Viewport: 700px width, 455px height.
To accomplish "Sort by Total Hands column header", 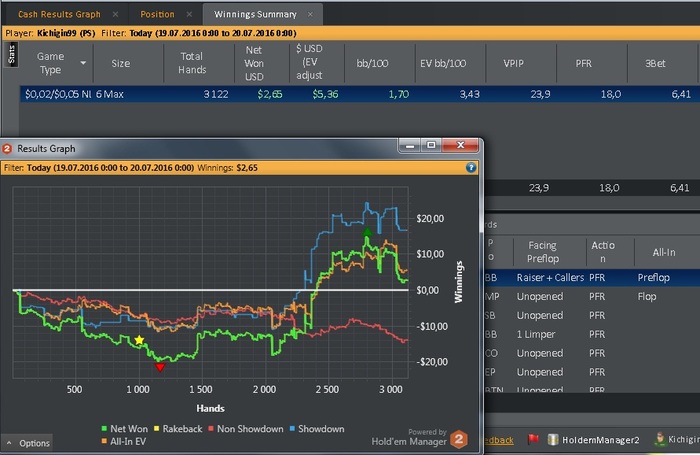I will pyautogui.click(x=192, y=63).
